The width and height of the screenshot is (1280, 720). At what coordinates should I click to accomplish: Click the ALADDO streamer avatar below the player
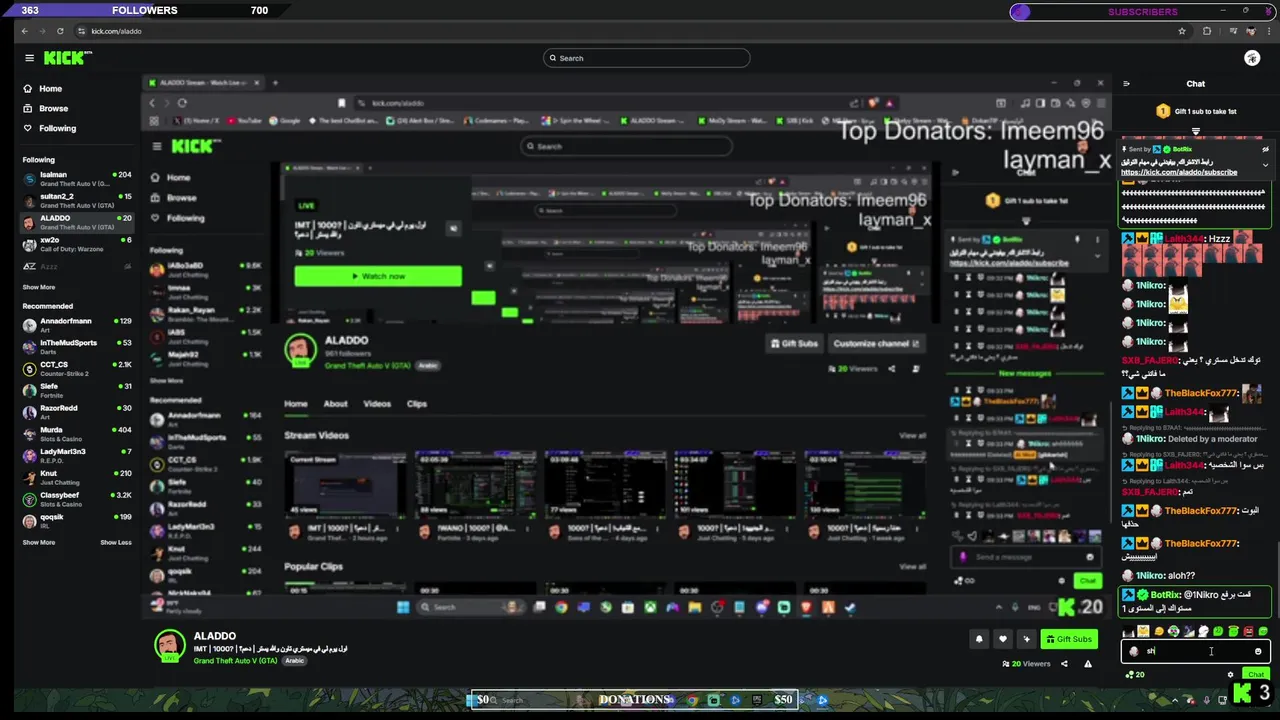pyautogui.click(x=169, y=646)
